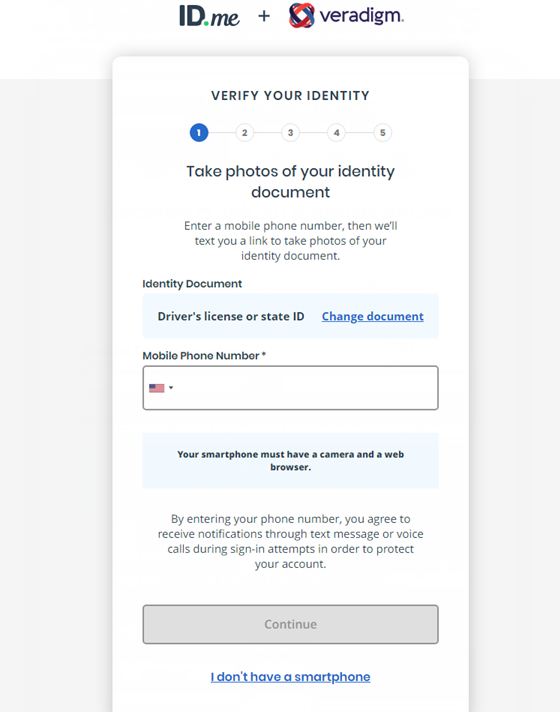The image size is (560, 712).
Task: Select step 5 circle in the progress bar
Action: [x=383, y=133]
